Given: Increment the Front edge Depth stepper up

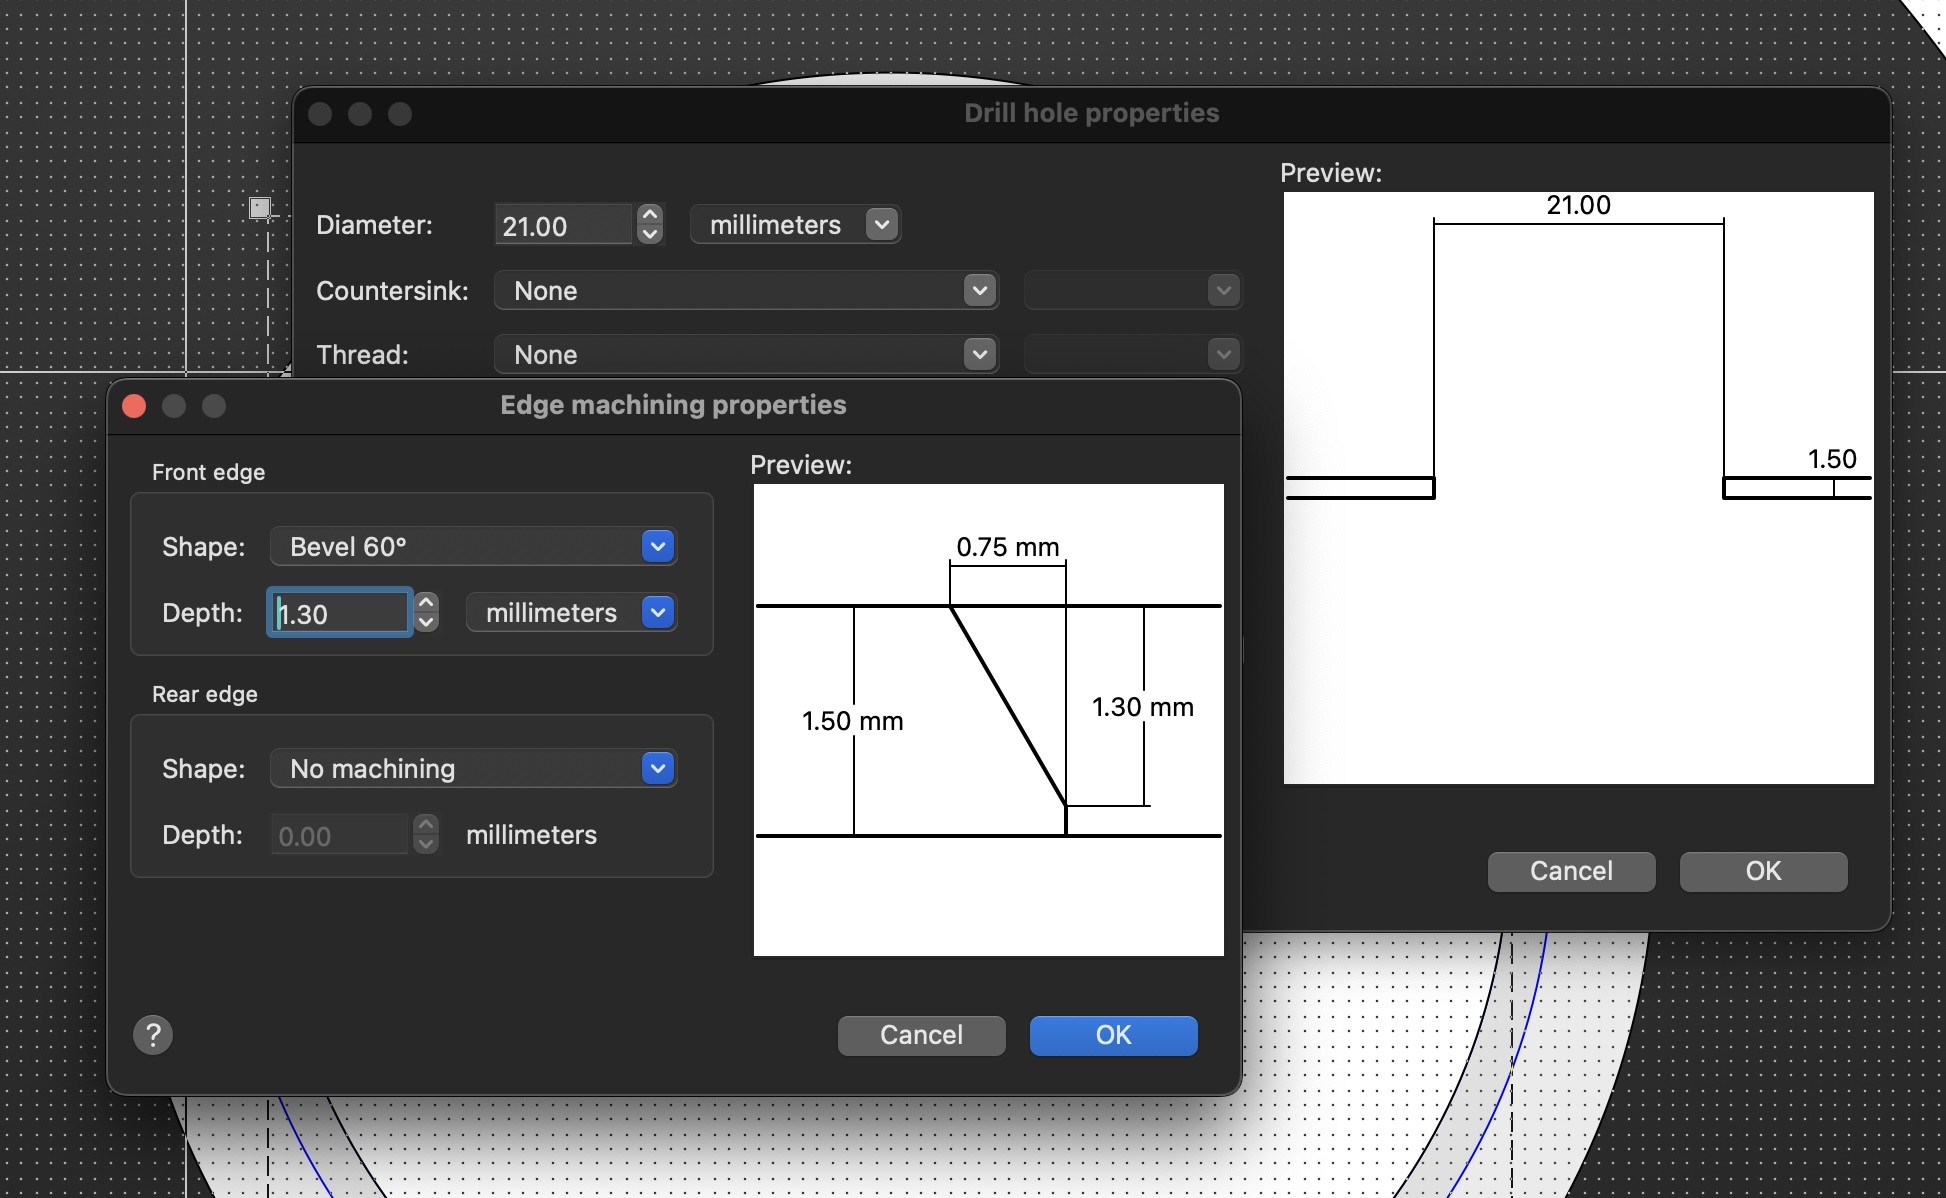Looking at the screenshot, I should point(427,602).
